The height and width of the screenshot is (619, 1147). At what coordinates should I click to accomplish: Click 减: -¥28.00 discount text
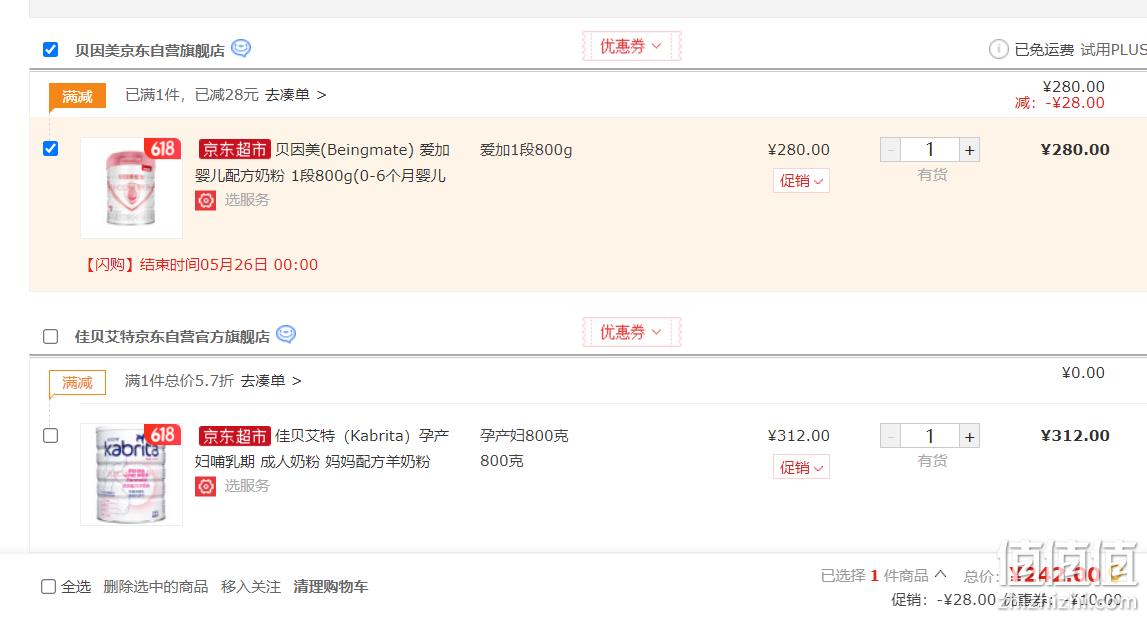(1060, 103)
